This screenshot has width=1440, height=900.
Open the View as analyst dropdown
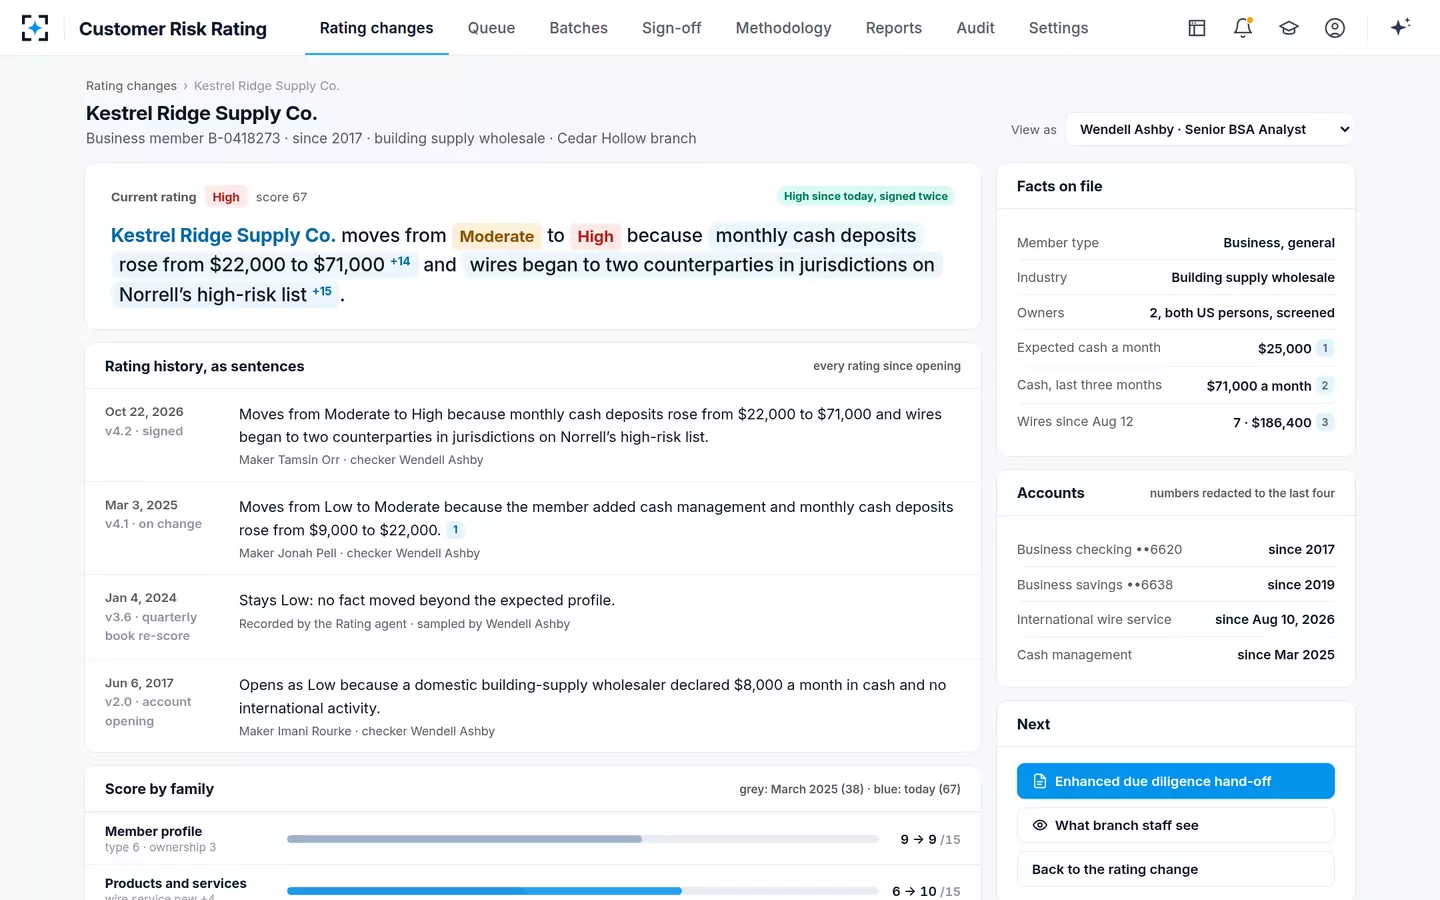click(1210, 129)
